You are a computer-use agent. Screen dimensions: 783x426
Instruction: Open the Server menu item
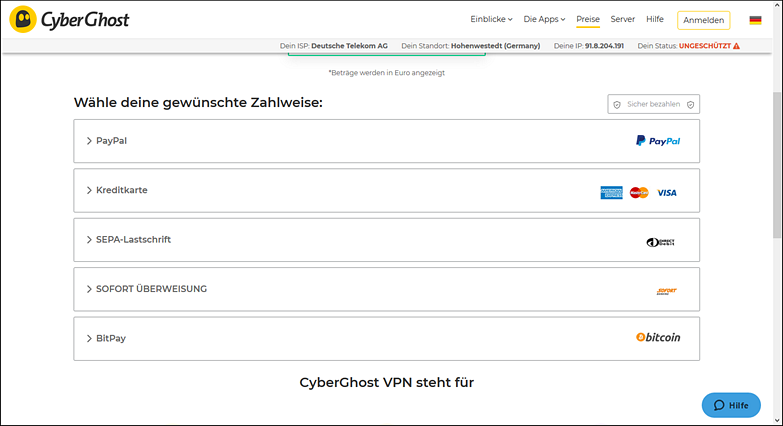(623, 19)
